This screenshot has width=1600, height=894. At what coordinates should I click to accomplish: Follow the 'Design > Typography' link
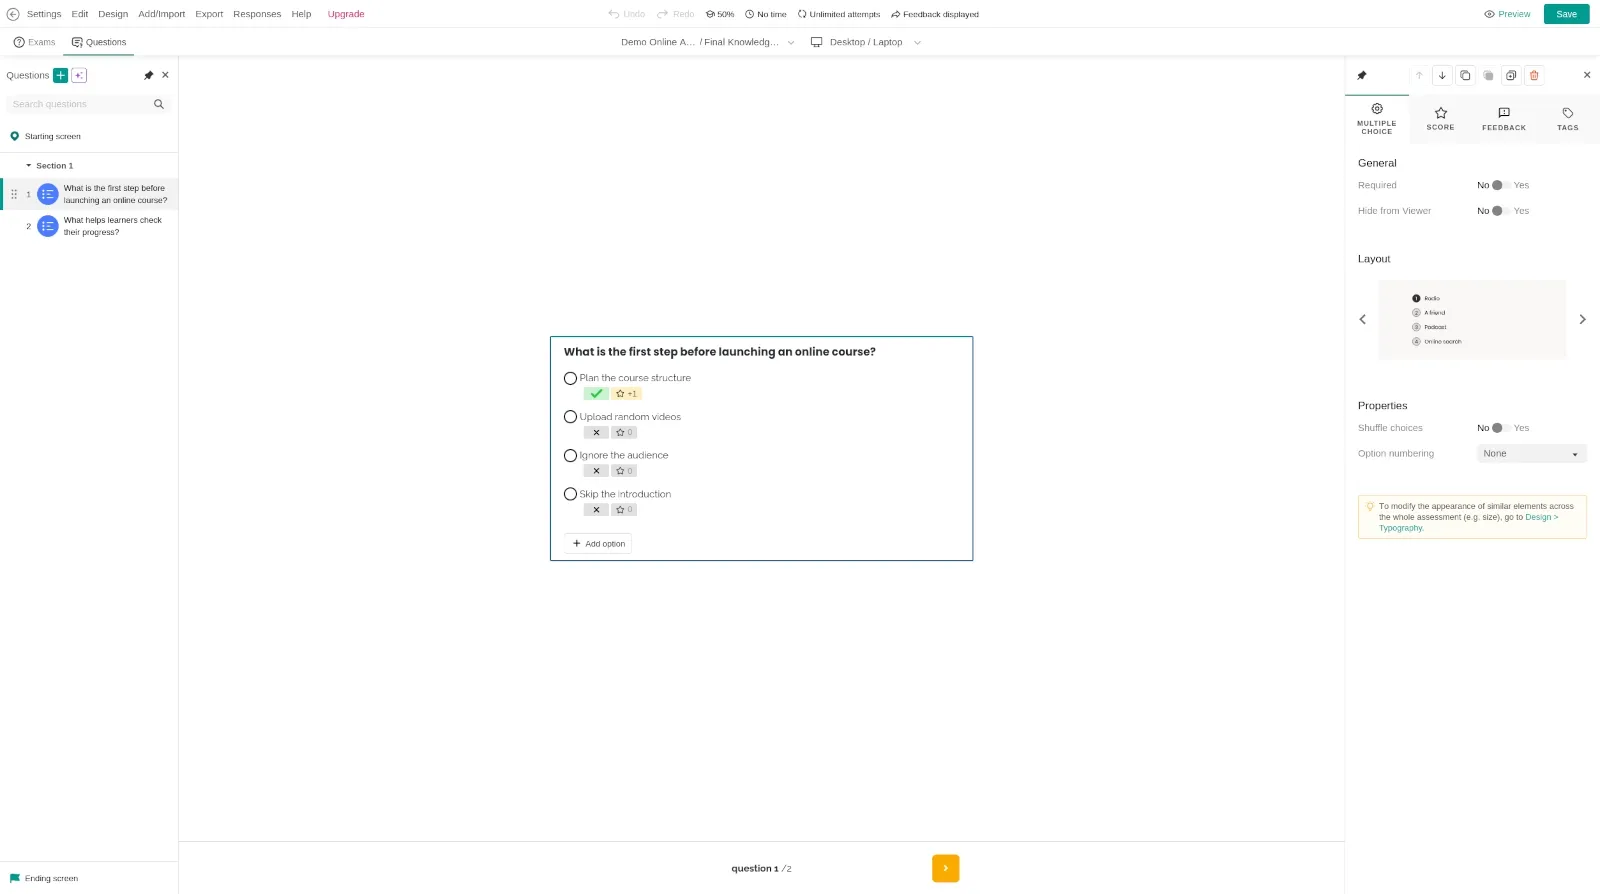click(1468, 522)
